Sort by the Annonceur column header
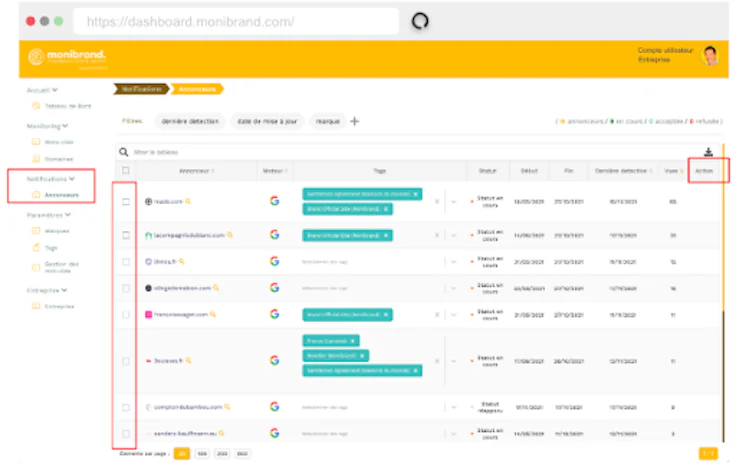This screenshot has height=467, width=736. [196, 171]
